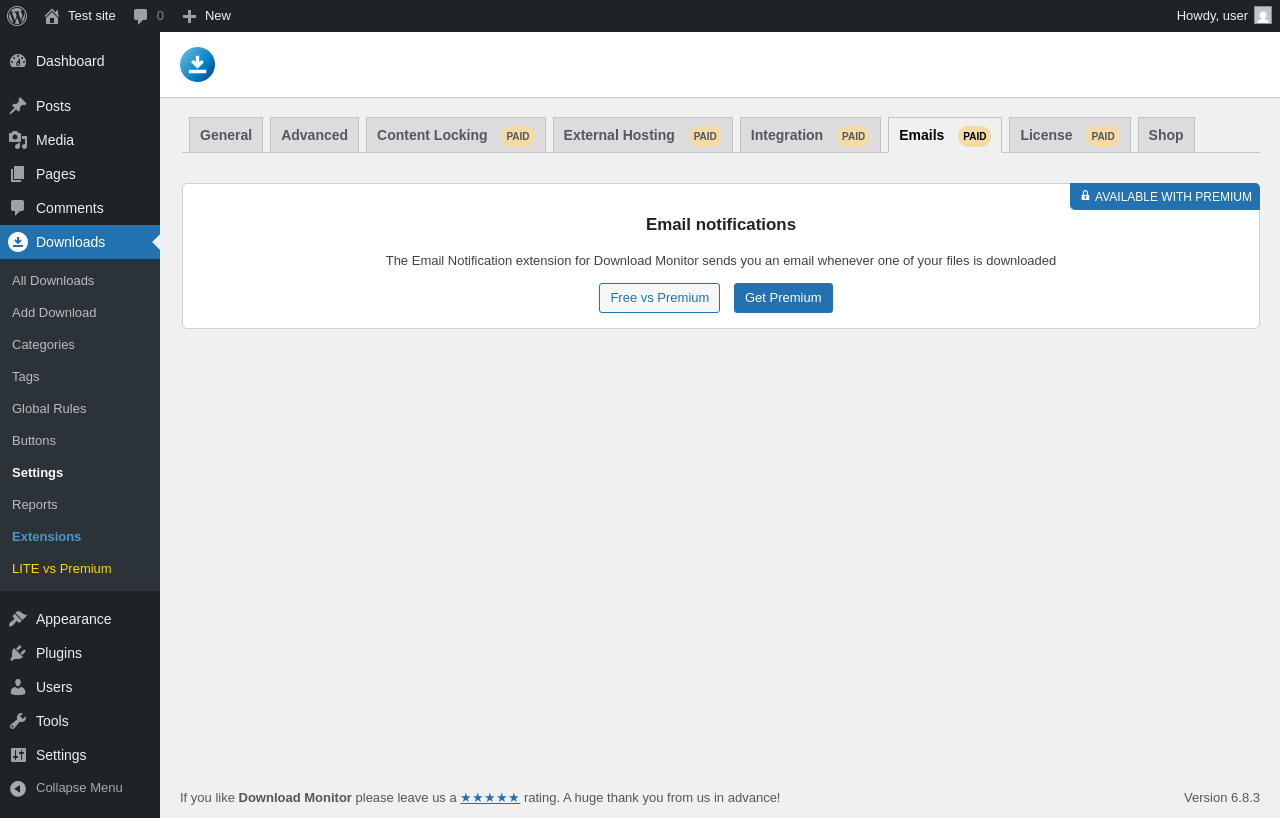Viewport: 1280px width, 818px height.
Task: Click PAID badge on Emails tab
Action: [975, 136]
